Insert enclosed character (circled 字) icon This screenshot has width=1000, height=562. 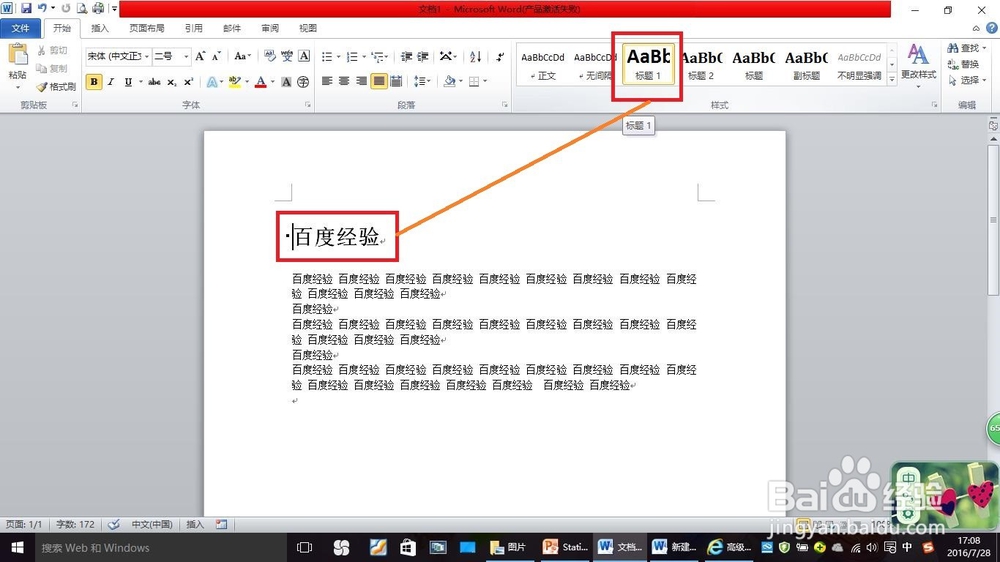coord(303,82)
